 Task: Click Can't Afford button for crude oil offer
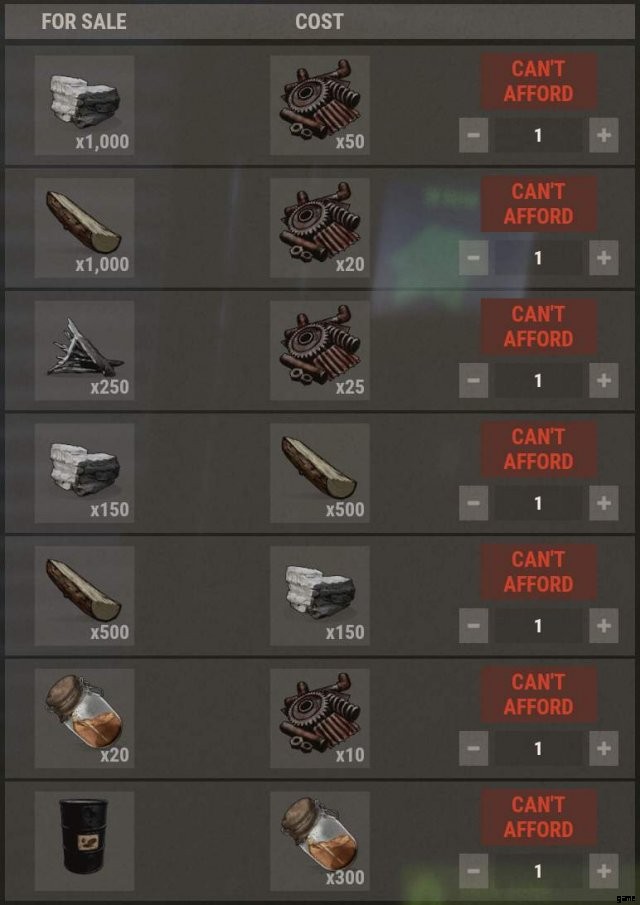pos(538,817)
